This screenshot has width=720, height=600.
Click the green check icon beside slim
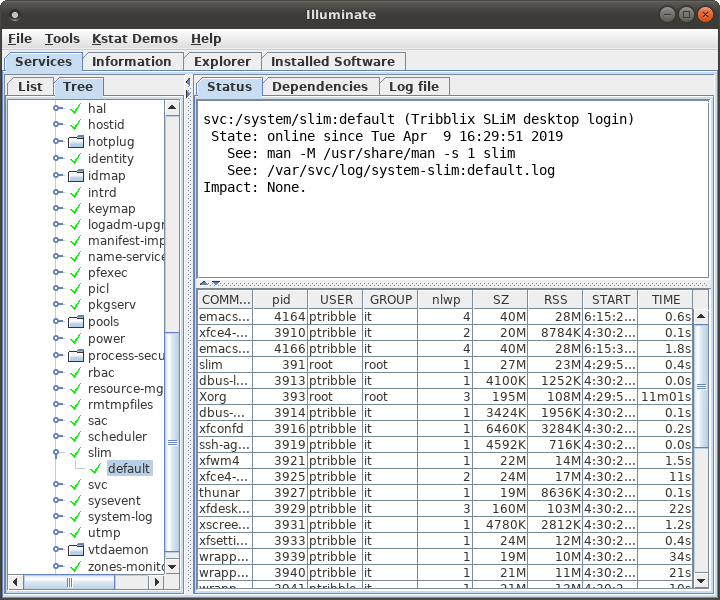(x=76, y=453)
